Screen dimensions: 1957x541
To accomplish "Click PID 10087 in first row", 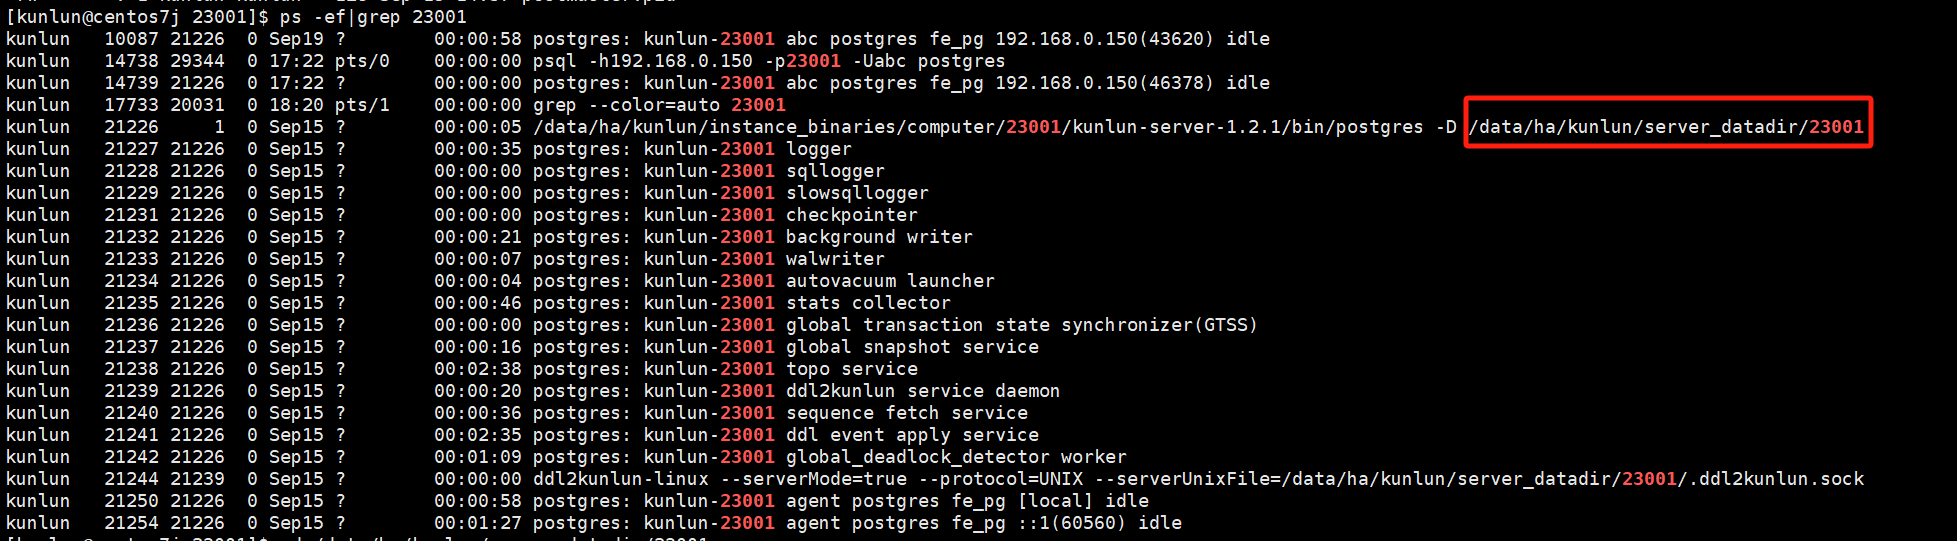I will pos(131,39).
